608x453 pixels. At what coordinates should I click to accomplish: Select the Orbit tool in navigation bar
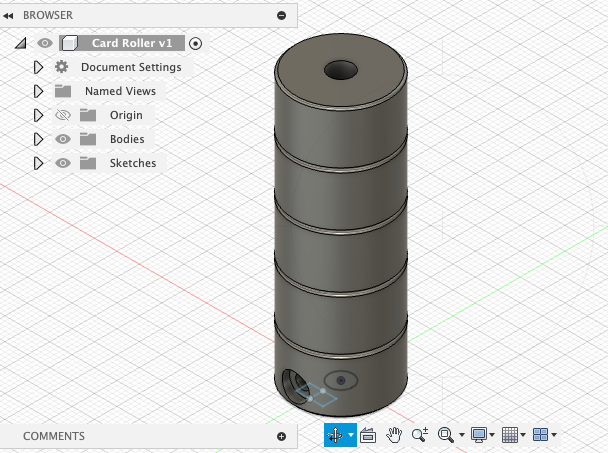[335, 435]
